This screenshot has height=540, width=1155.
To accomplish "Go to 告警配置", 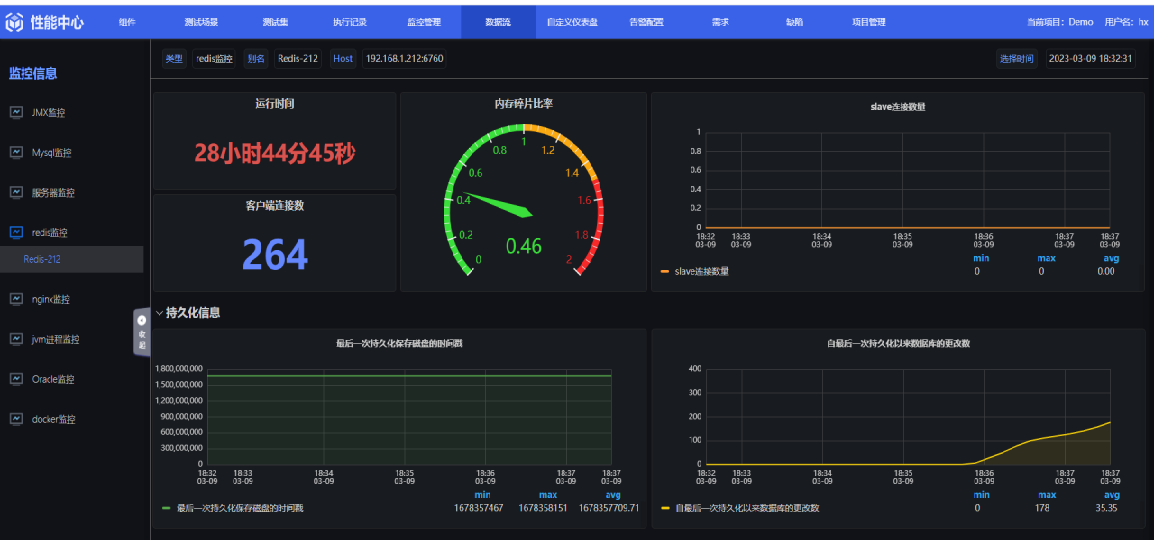I will pyautogui.click(x=647, y=22).
